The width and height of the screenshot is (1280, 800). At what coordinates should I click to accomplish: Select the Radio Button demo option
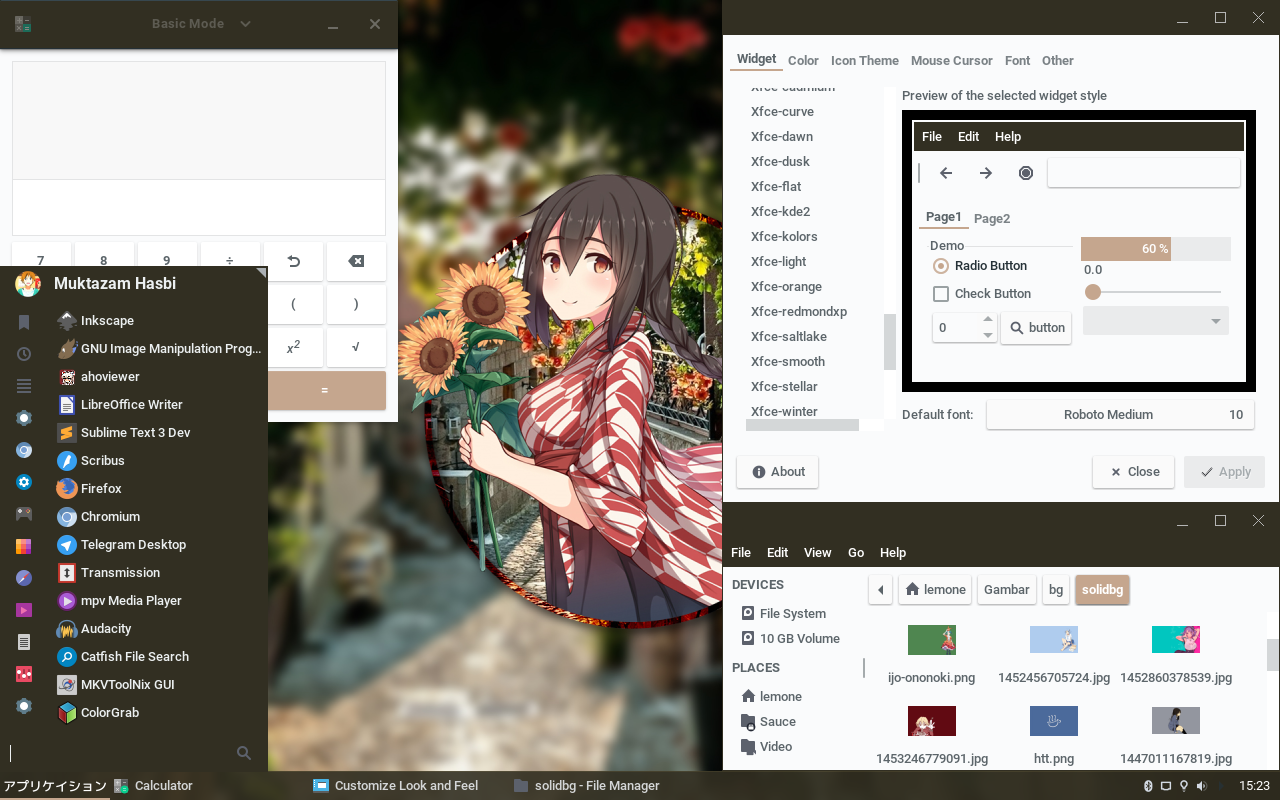click(979, 266)
